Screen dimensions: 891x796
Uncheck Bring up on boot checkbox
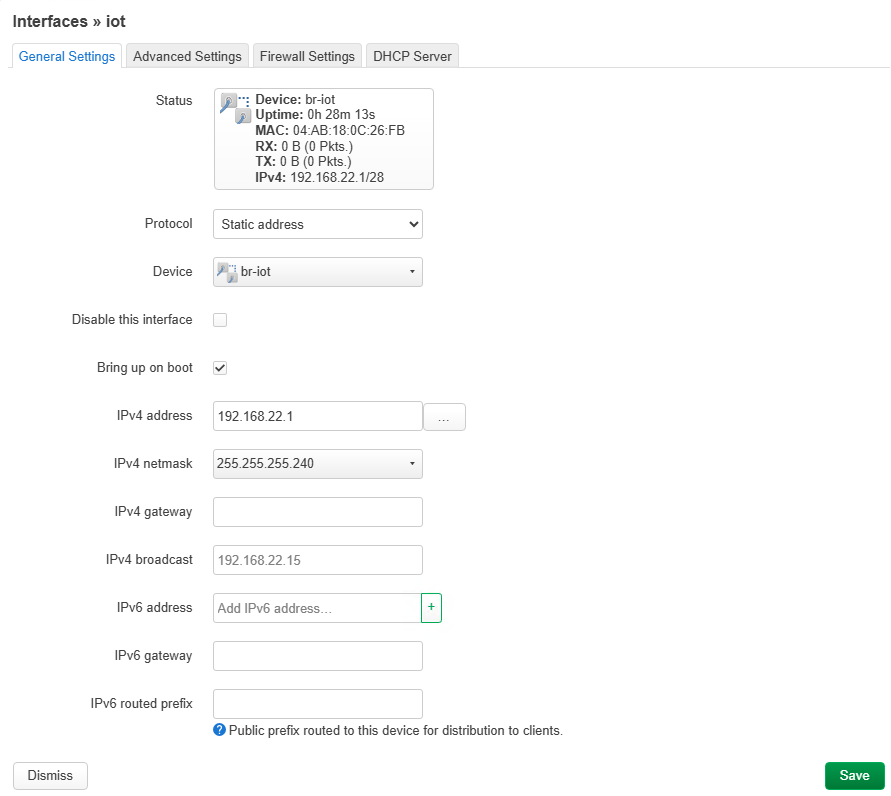220,368
